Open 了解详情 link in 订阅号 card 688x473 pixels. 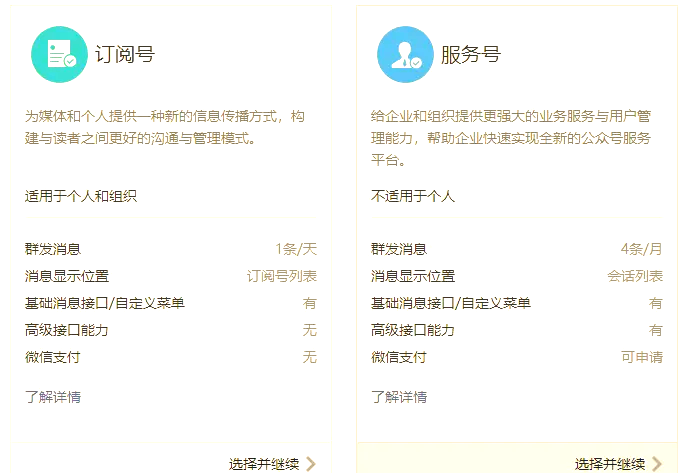pyautogui.click(x=53, y=397)
